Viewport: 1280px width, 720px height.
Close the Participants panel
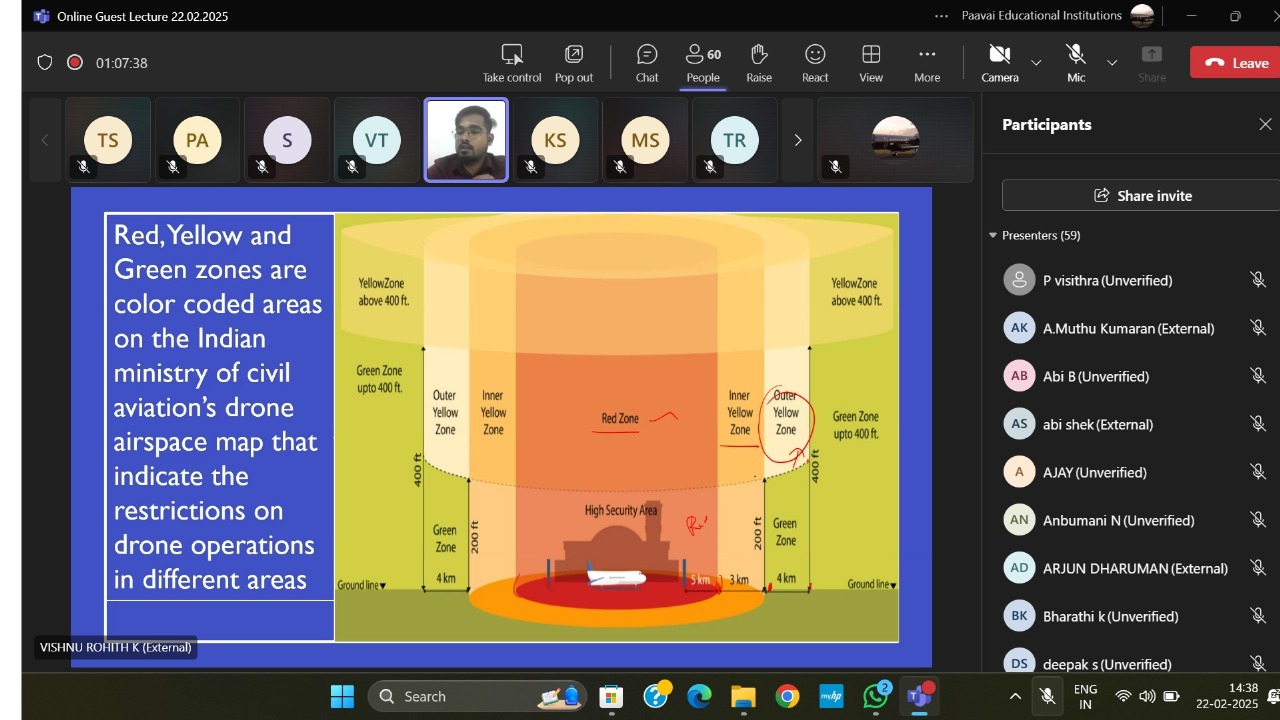pyautogui.click(x=1265, y=125)
